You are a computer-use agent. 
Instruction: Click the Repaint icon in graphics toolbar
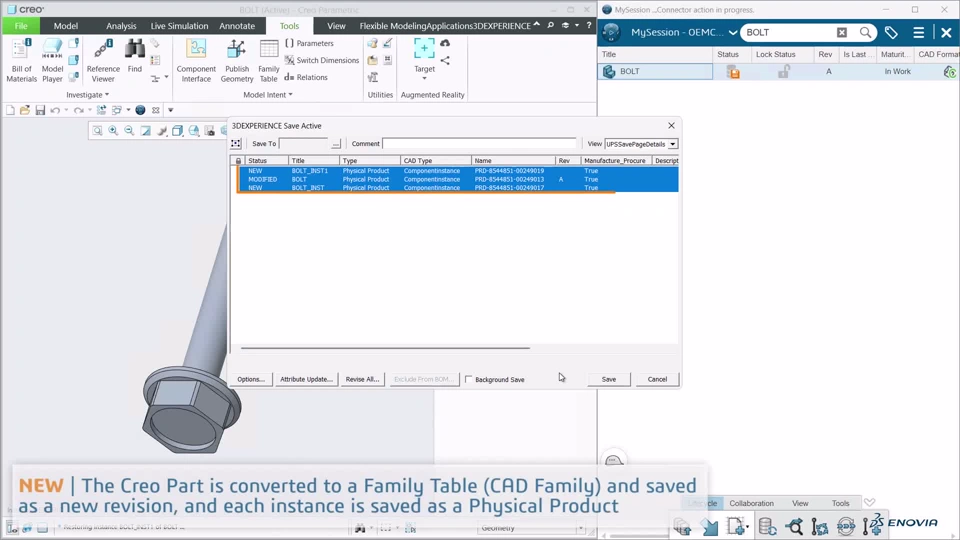click(146, 130)
